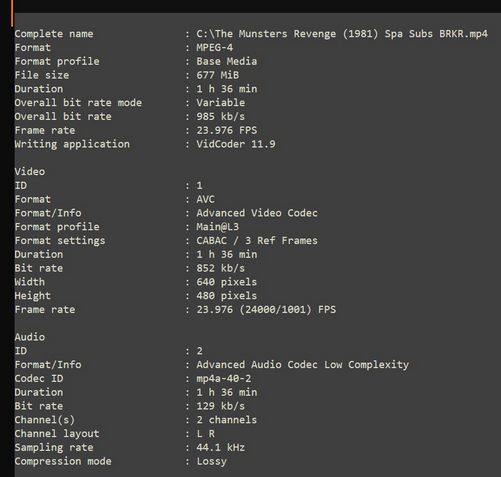Screen dimensions: 501x477
Task: Click the Compression mode Lossy value
Action: (x=211, y=461)
